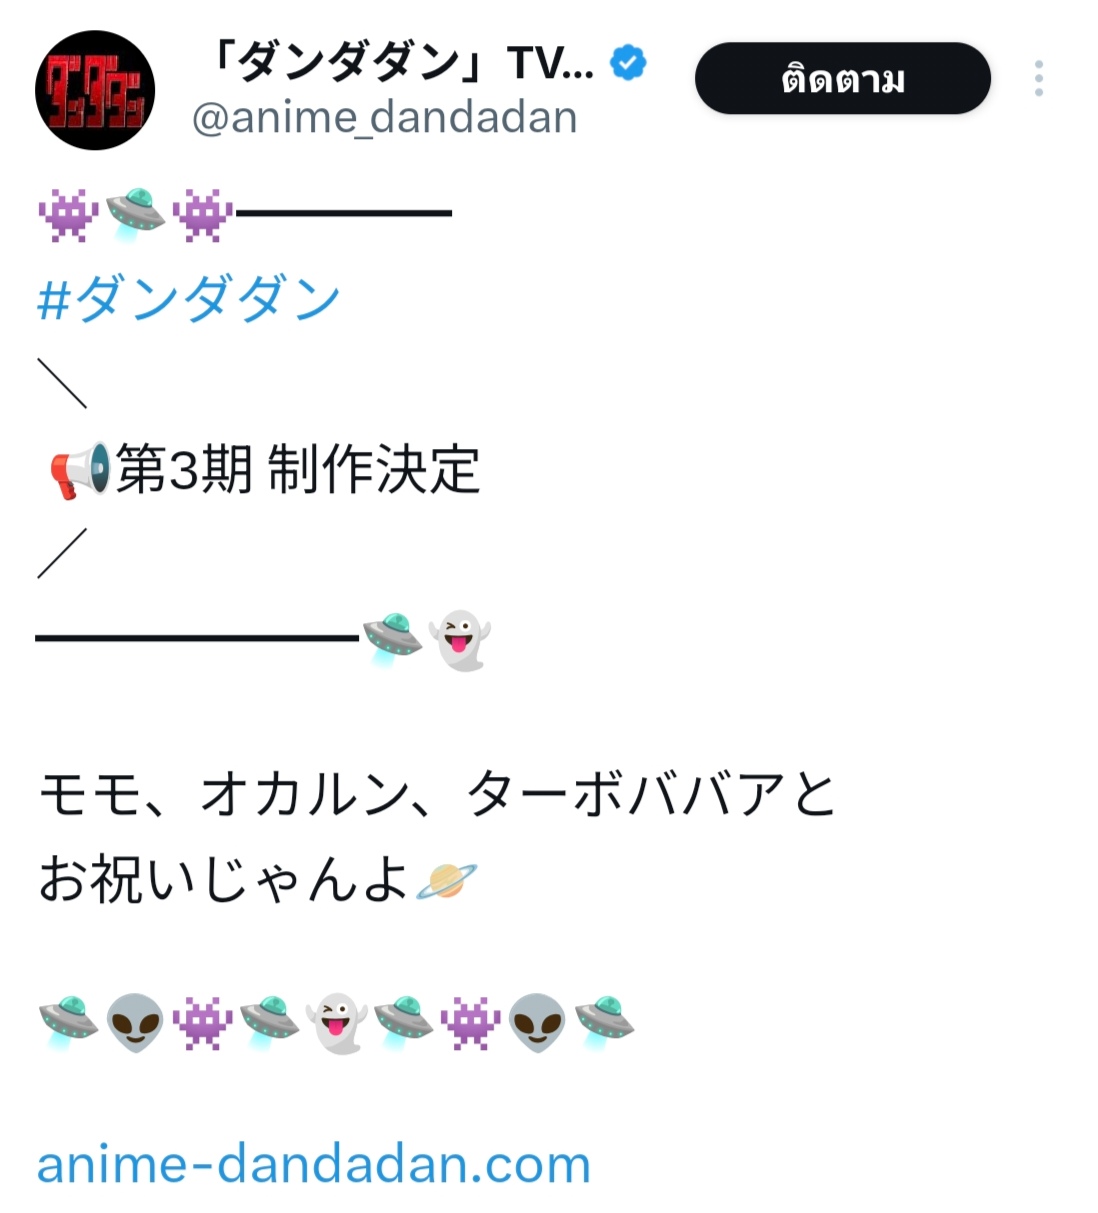Visit the anime-dandadan.com link
The height and width of the screenshot is (1213, 1098).
click(x=314, y=1164)
